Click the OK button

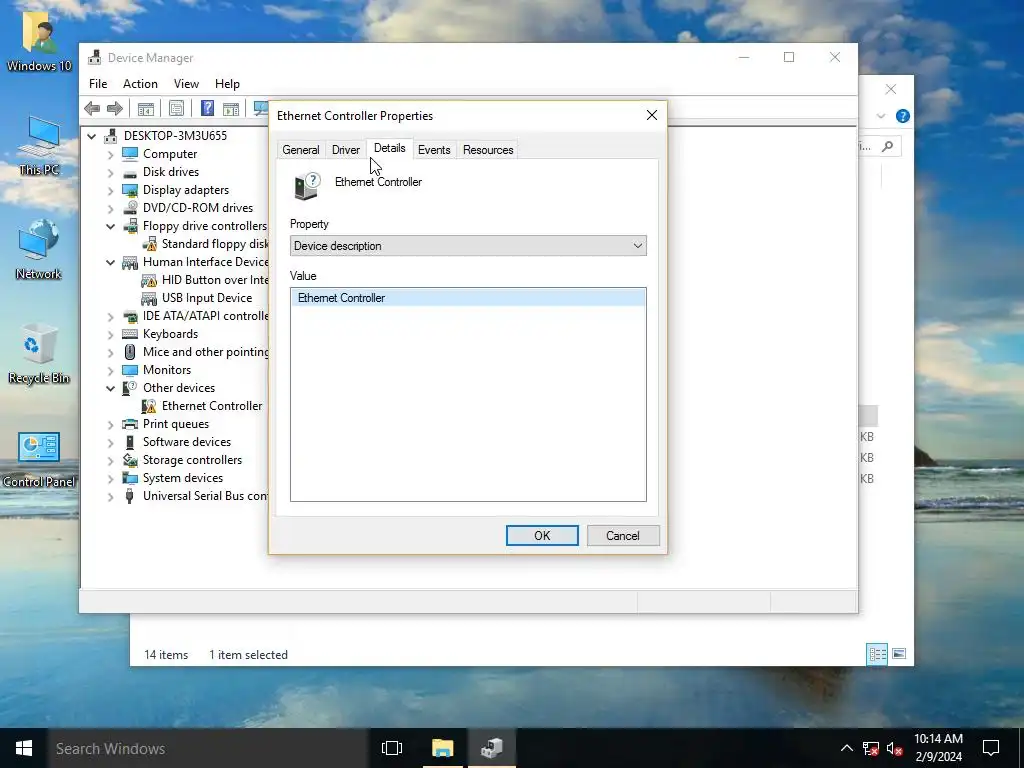[542, 536]
